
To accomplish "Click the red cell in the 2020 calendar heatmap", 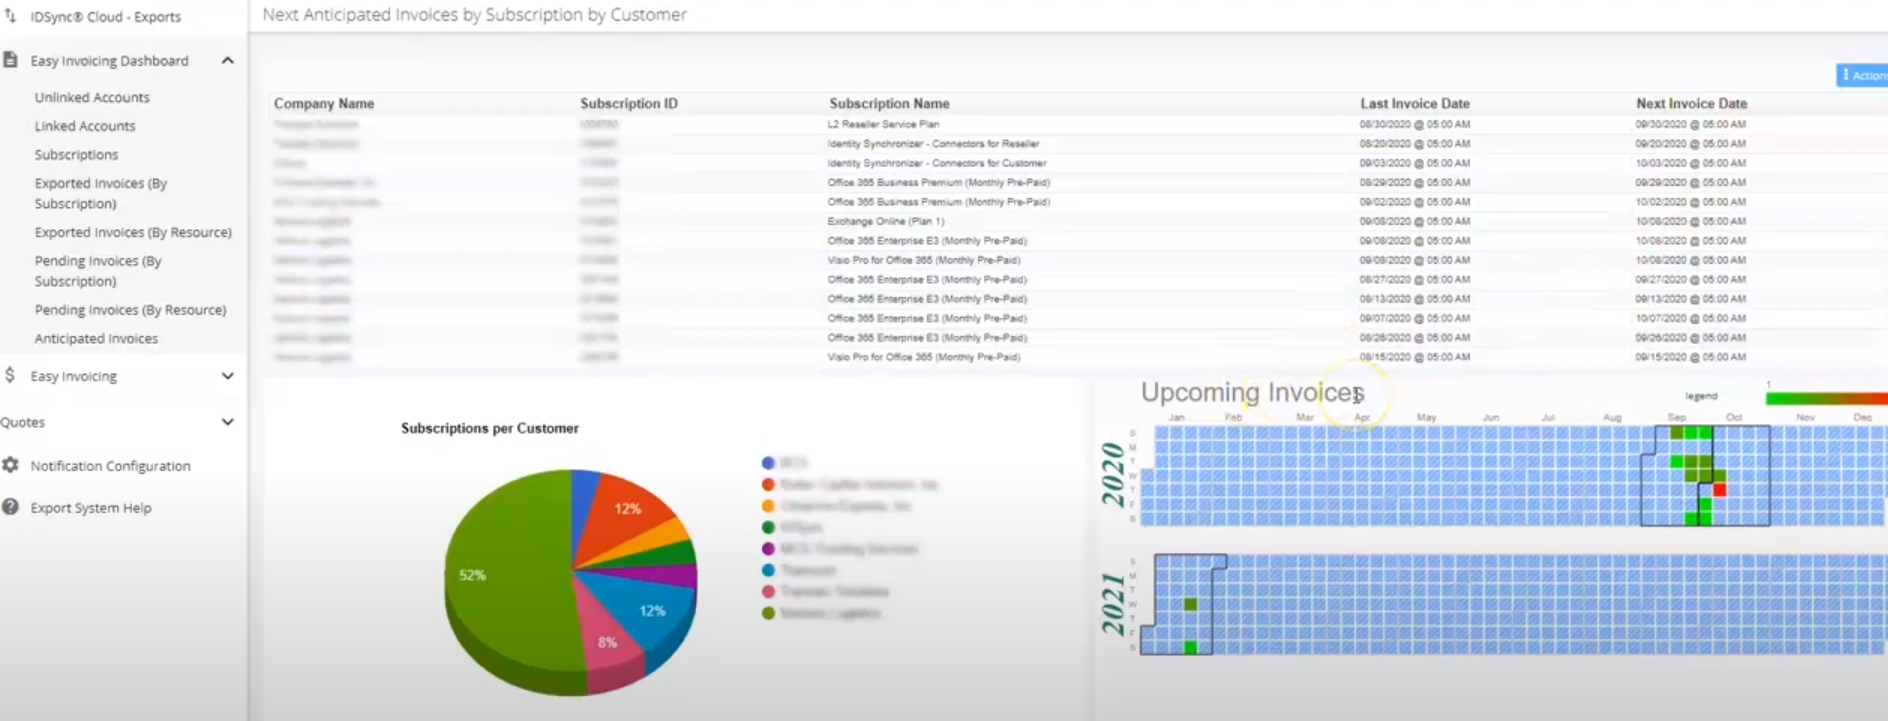I will pyautogui.click(x=1719, y=490).
